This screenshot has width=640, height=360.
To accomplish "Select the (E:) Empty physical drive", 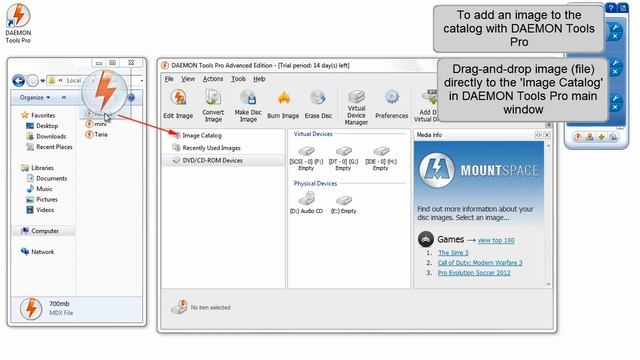I will point(344,204).
